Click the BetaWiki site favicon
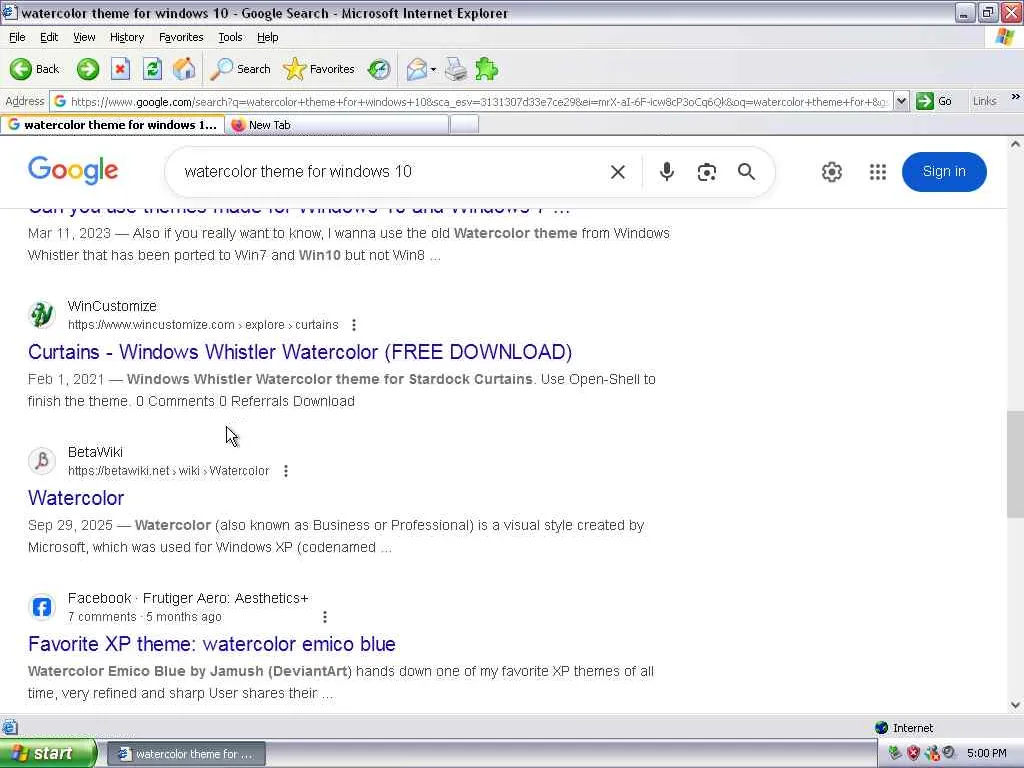Screen dimensions: 1024x768 [42, 460]
